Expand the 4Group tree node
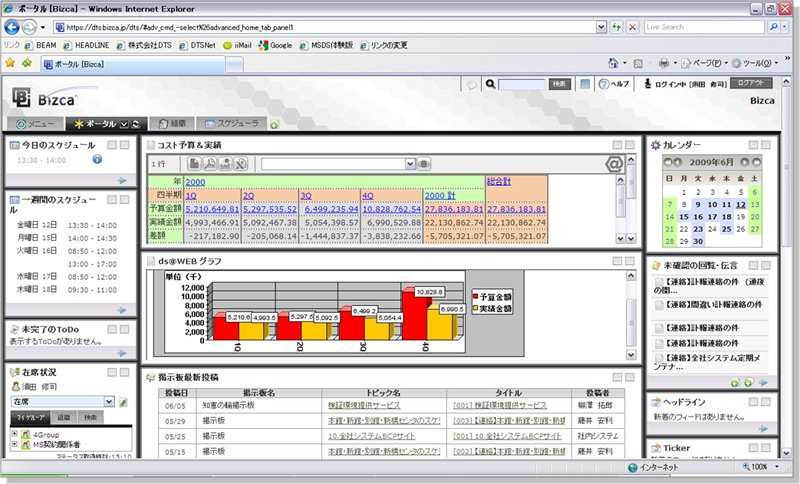The height and width of the screenshot is (484, 800). click(14, 434)
